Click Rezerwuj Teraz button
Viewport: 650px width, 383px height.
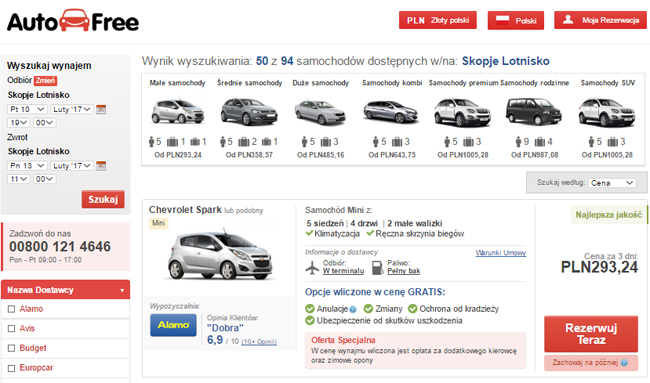click(x=591, y=334)
